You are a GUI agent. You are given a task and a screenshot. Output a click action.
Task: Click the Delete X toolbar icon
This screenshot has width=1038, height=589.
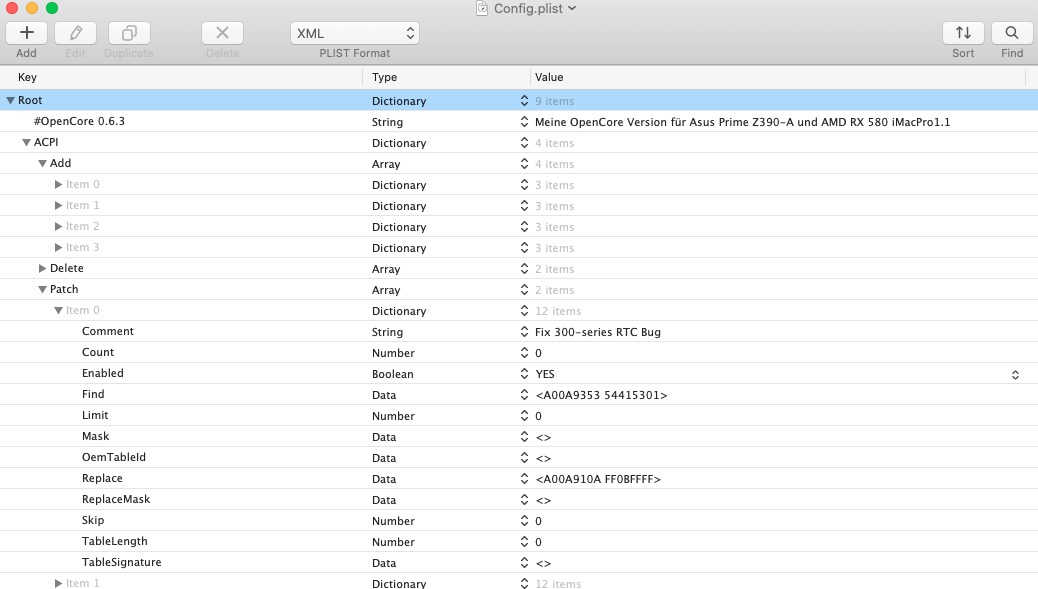tap(222, 33)
